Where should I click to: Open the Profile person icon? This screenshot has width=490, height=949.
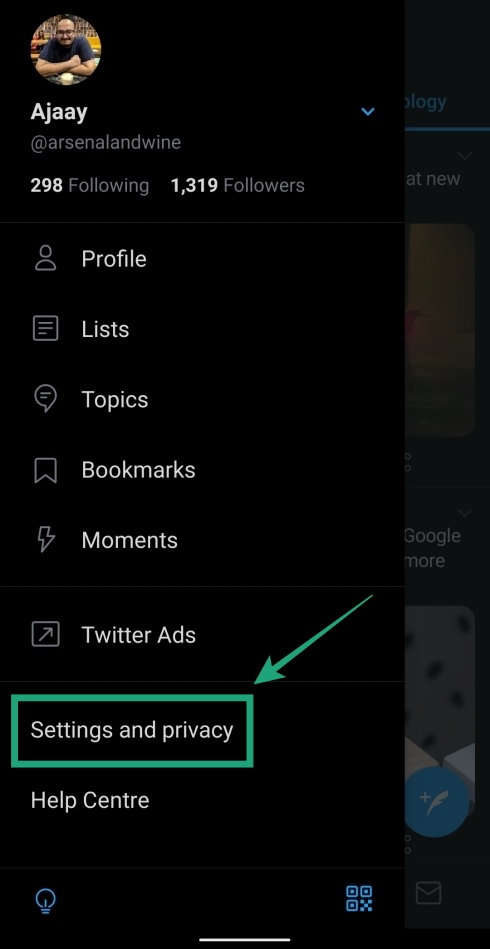[x=45, y=258]
